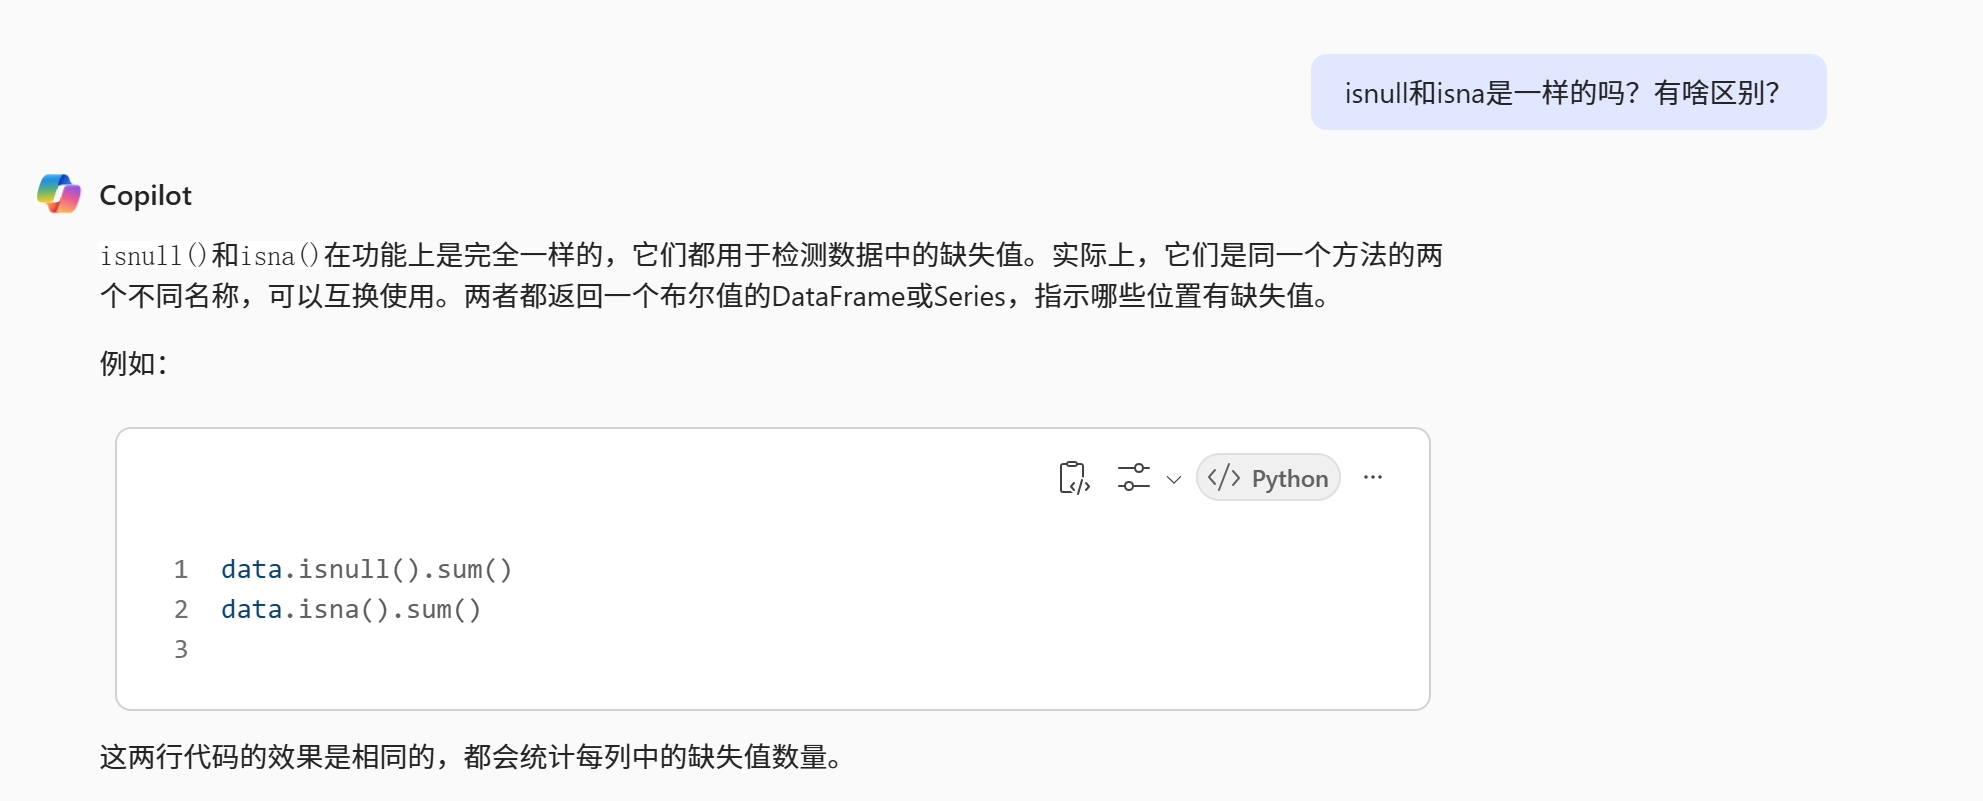Click the closing sentence below code block
This screenshot has height=801, width=1983.
tap(470, 757)
